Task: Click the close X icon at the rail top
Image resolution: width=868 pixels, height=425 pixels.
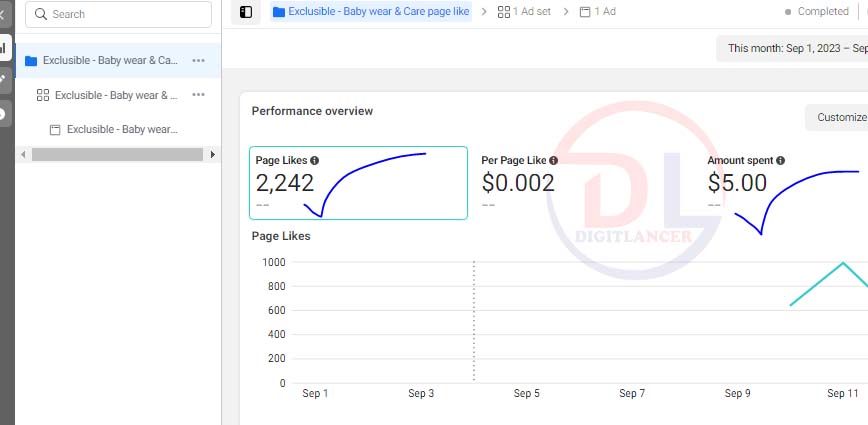Action: point(2,14)
